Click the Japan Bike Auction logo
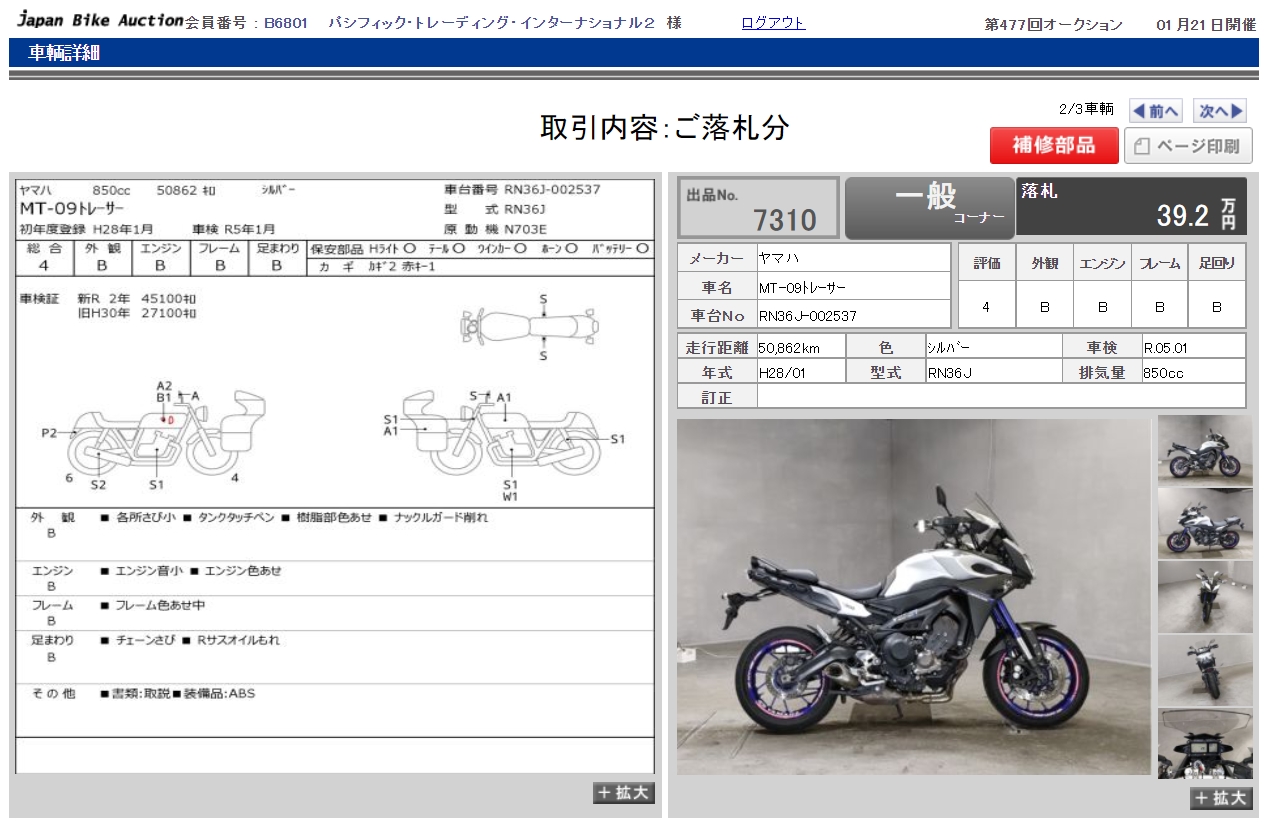Image resolution: width=1264 pixels, height=822 pixels. 100,21
